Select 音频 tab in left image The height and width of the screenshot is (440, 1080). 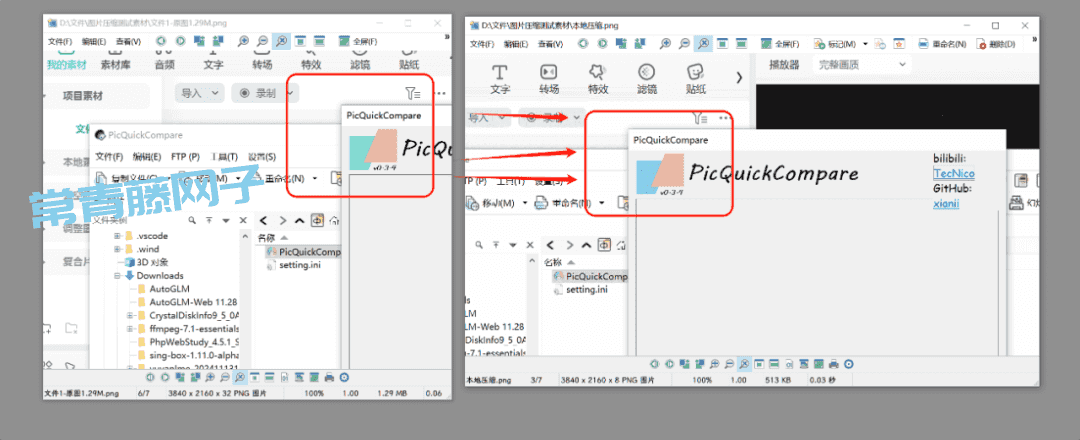click(165, 65)
